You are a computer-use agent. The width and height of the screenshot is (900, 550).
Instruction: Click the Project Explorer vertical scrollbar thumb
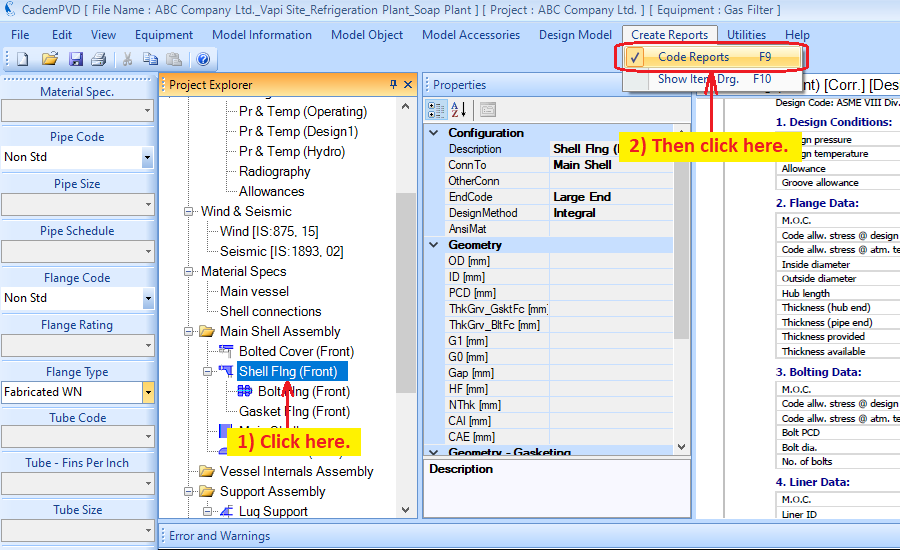pyautogui.click(x=406, y=290)
